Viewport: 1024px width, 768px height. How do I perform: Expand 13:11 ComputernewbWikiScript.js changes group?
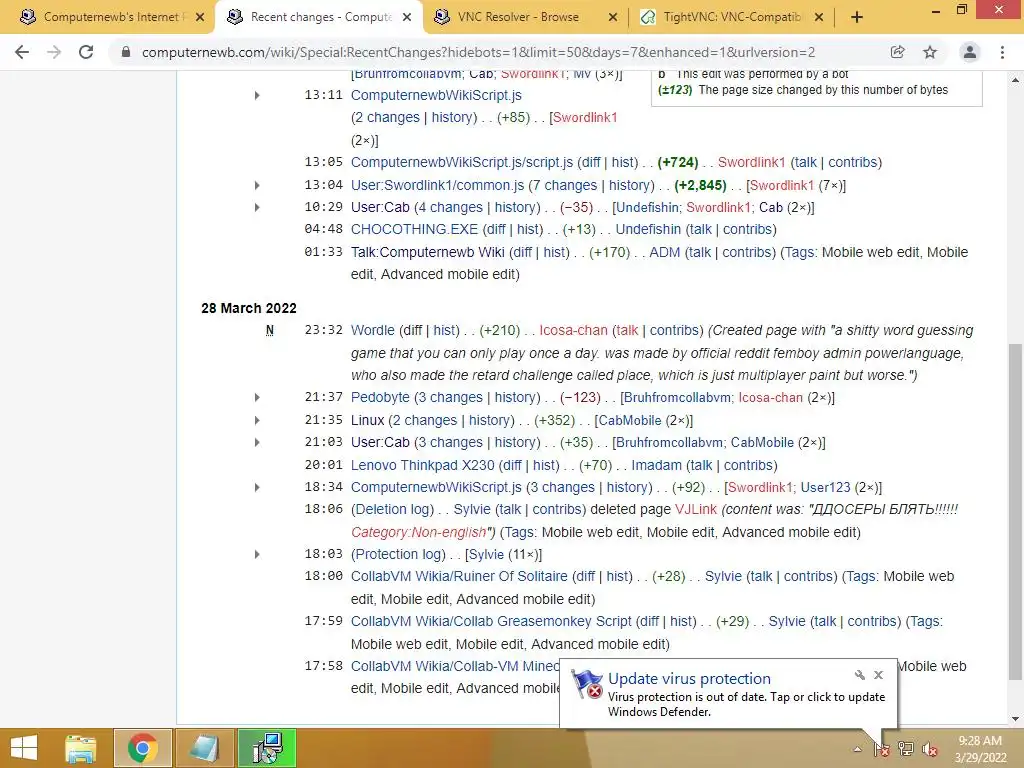coord(257,95)
